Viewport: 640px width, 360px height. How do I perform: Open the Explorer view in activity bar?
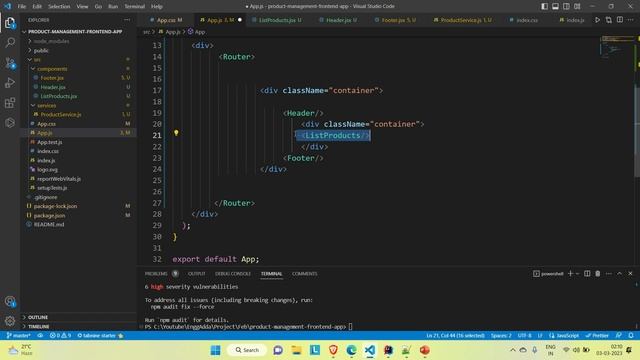point(10,23)
